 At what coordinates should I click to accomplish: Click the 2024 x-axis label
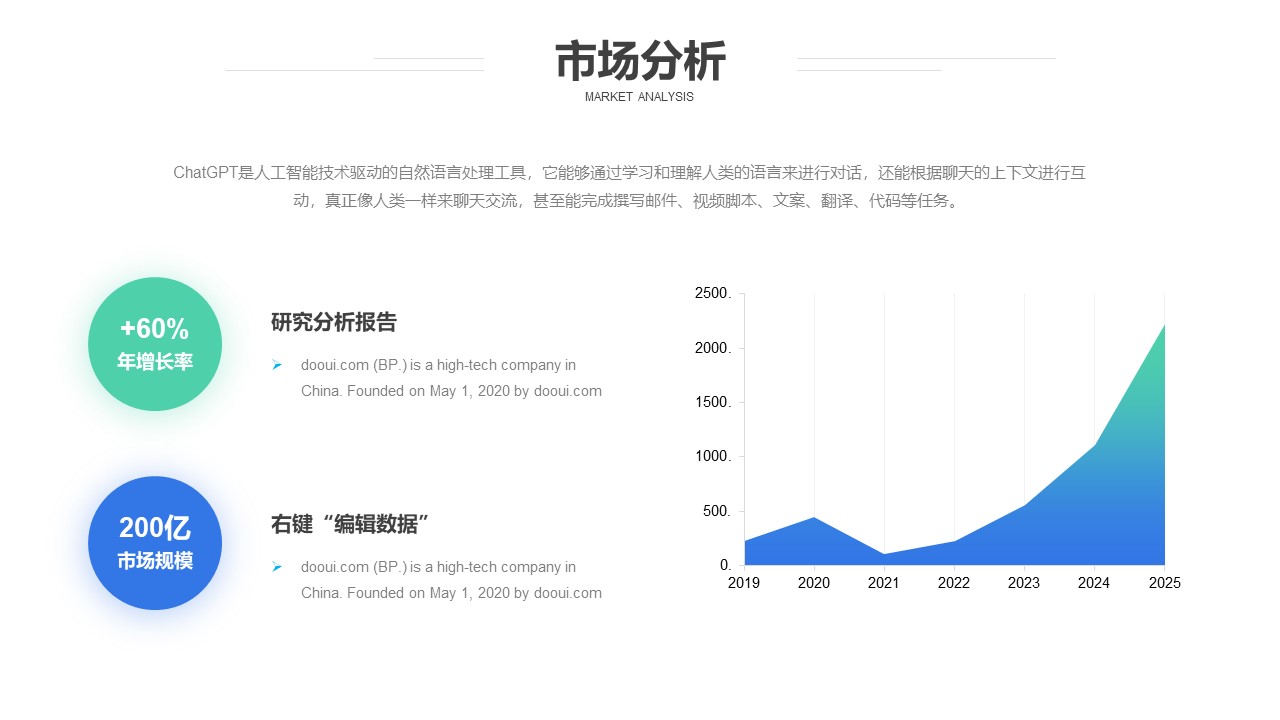pos(1094,583)
